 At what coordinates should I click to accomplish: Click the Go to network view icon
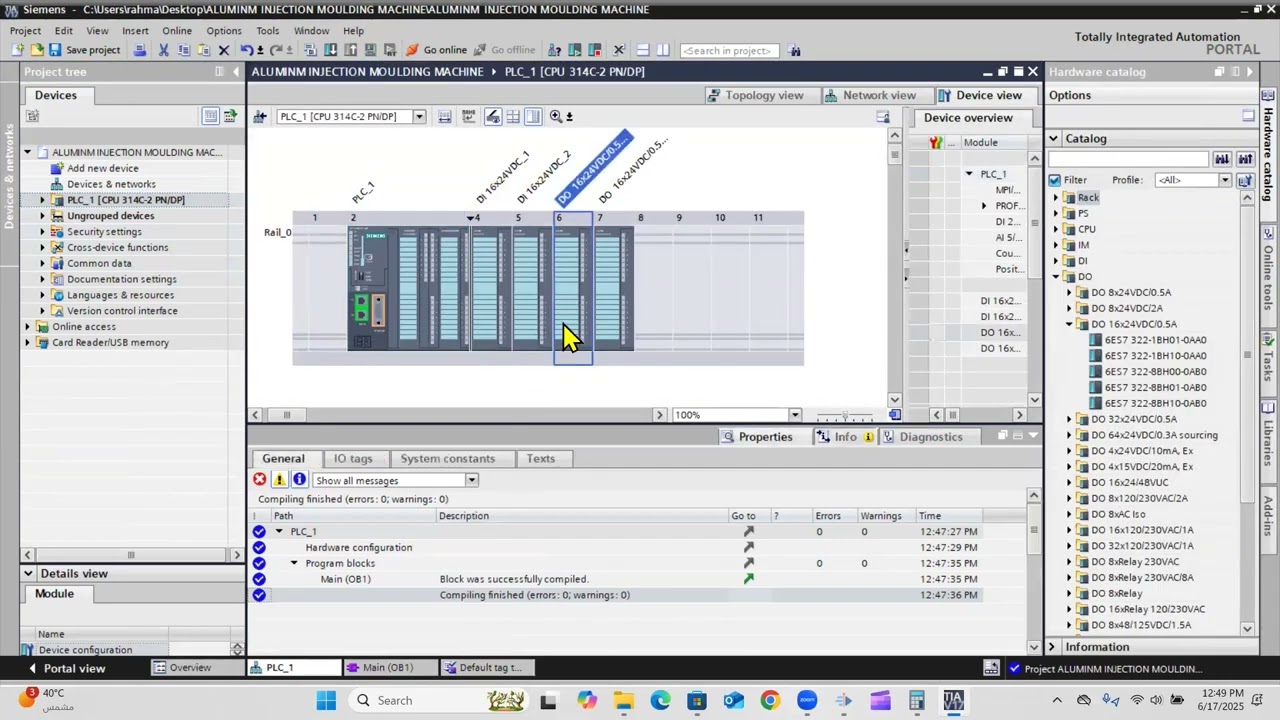[x=260, y=117]
